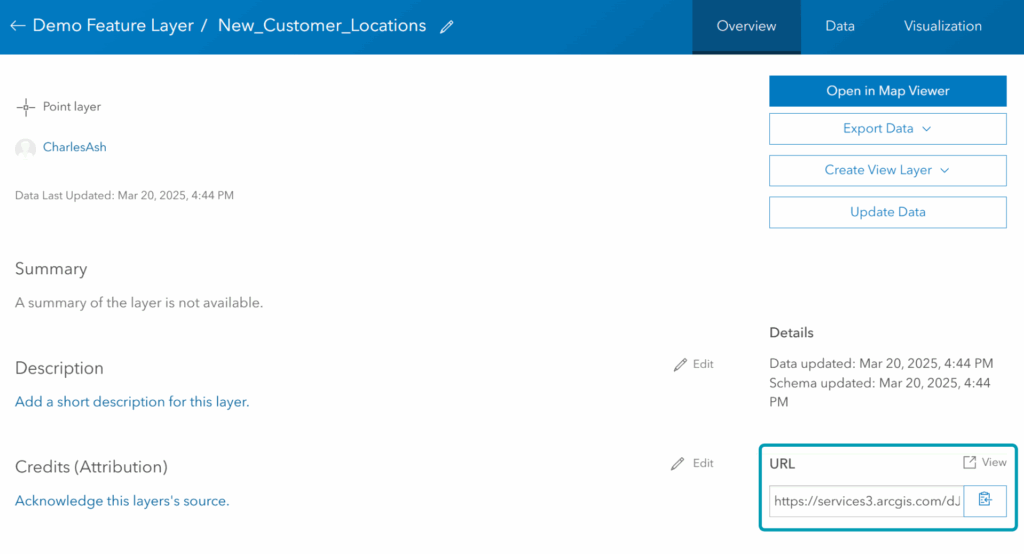Image resolution: width=1024 pixels, height=554 pixels.
Task: Click Open in Map Viewer
Action: [888, 91]
